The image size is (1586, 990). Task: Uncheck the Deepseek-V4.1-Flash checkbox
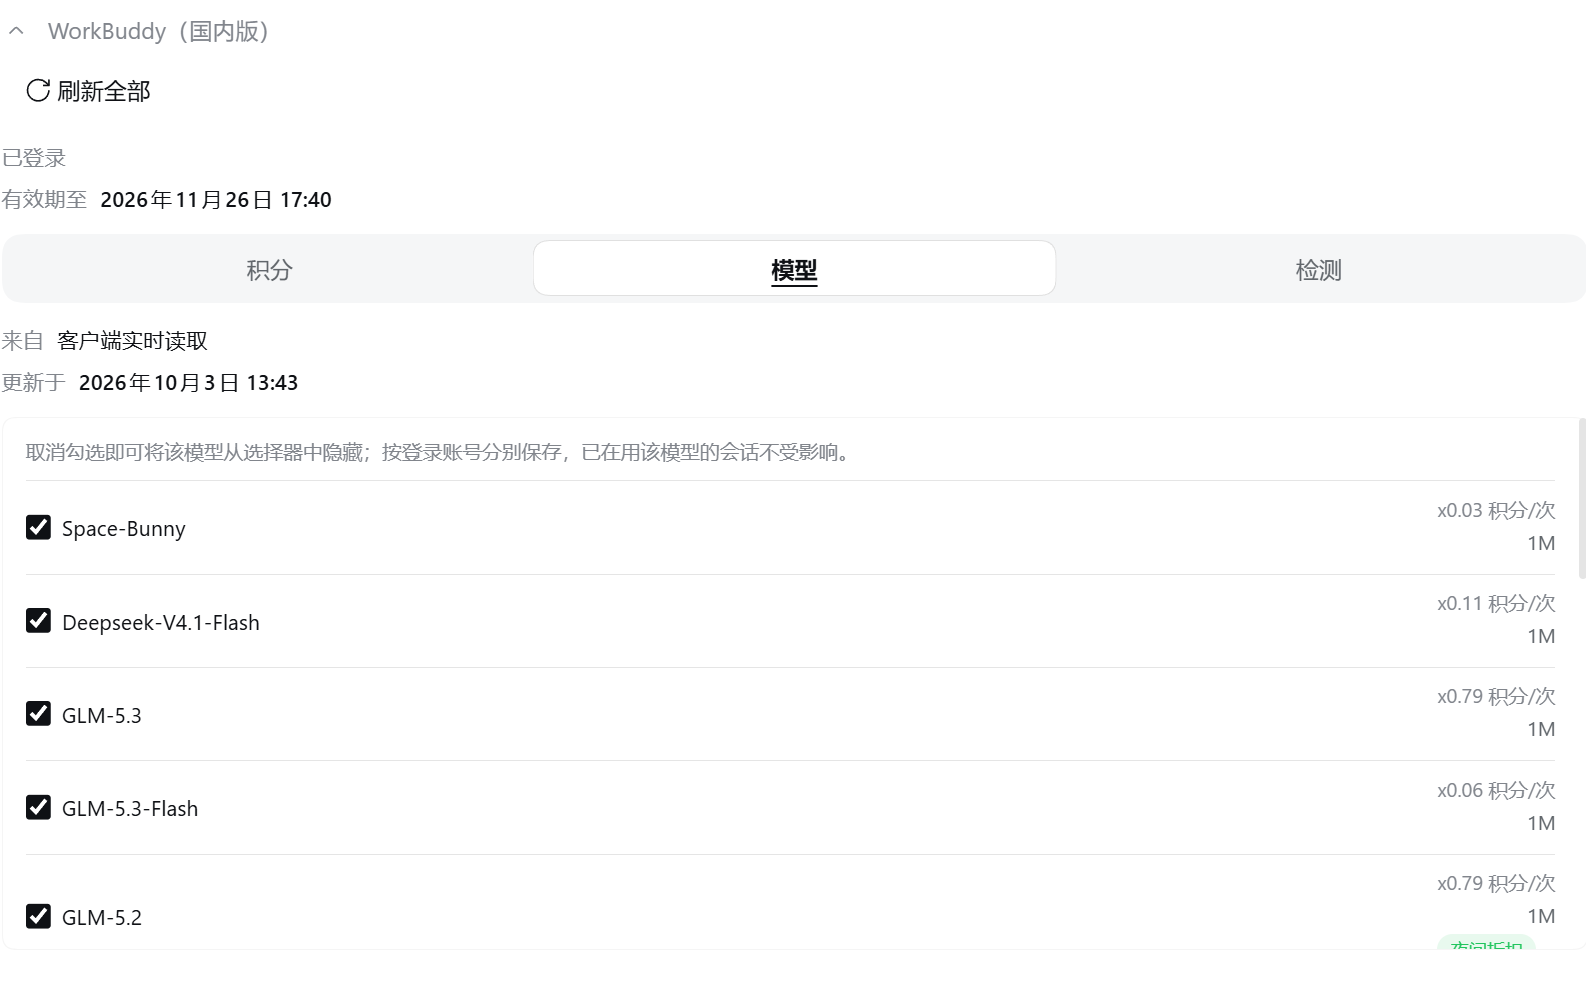(x=38, y=621)
